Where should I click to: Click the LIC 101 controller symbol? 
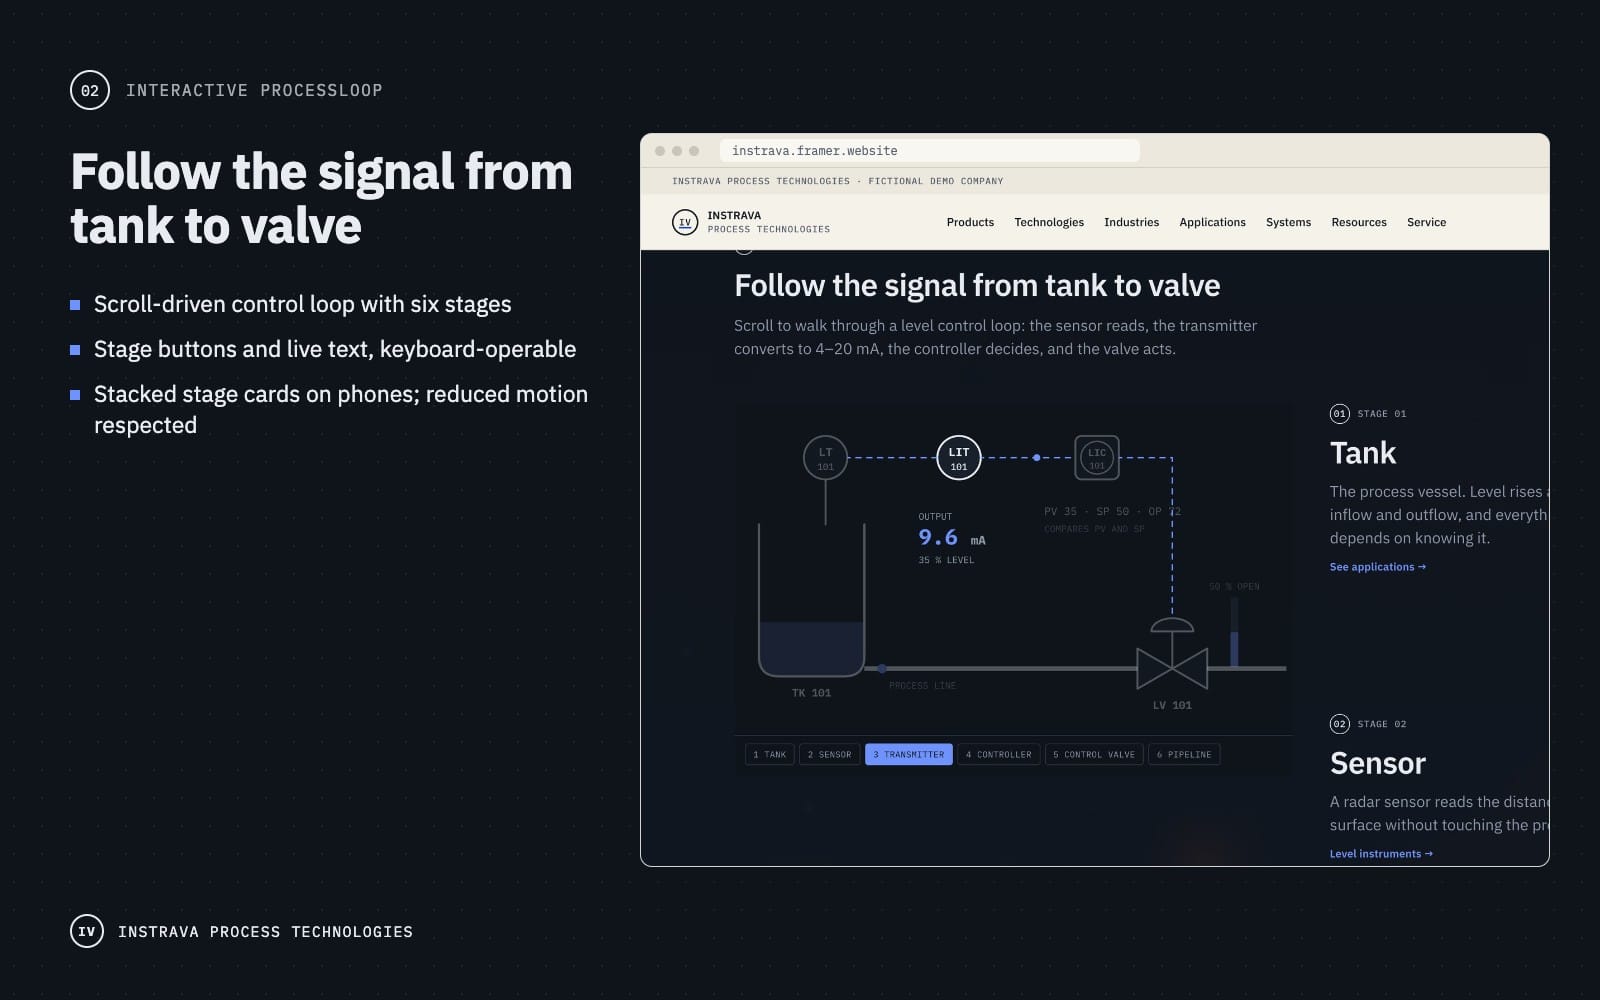tap(1097, 458)
